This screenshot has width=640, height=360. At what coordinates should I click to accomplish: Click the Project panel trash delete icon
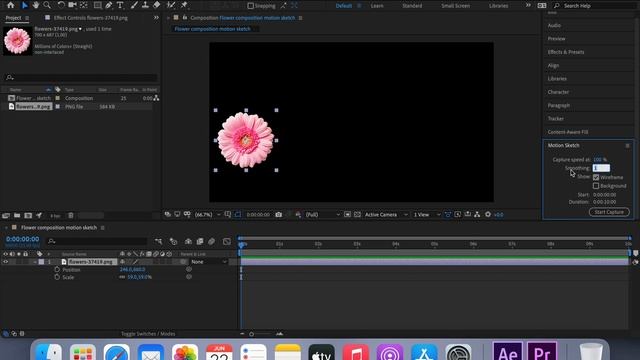pyautogui.click(x=71, y=216)
